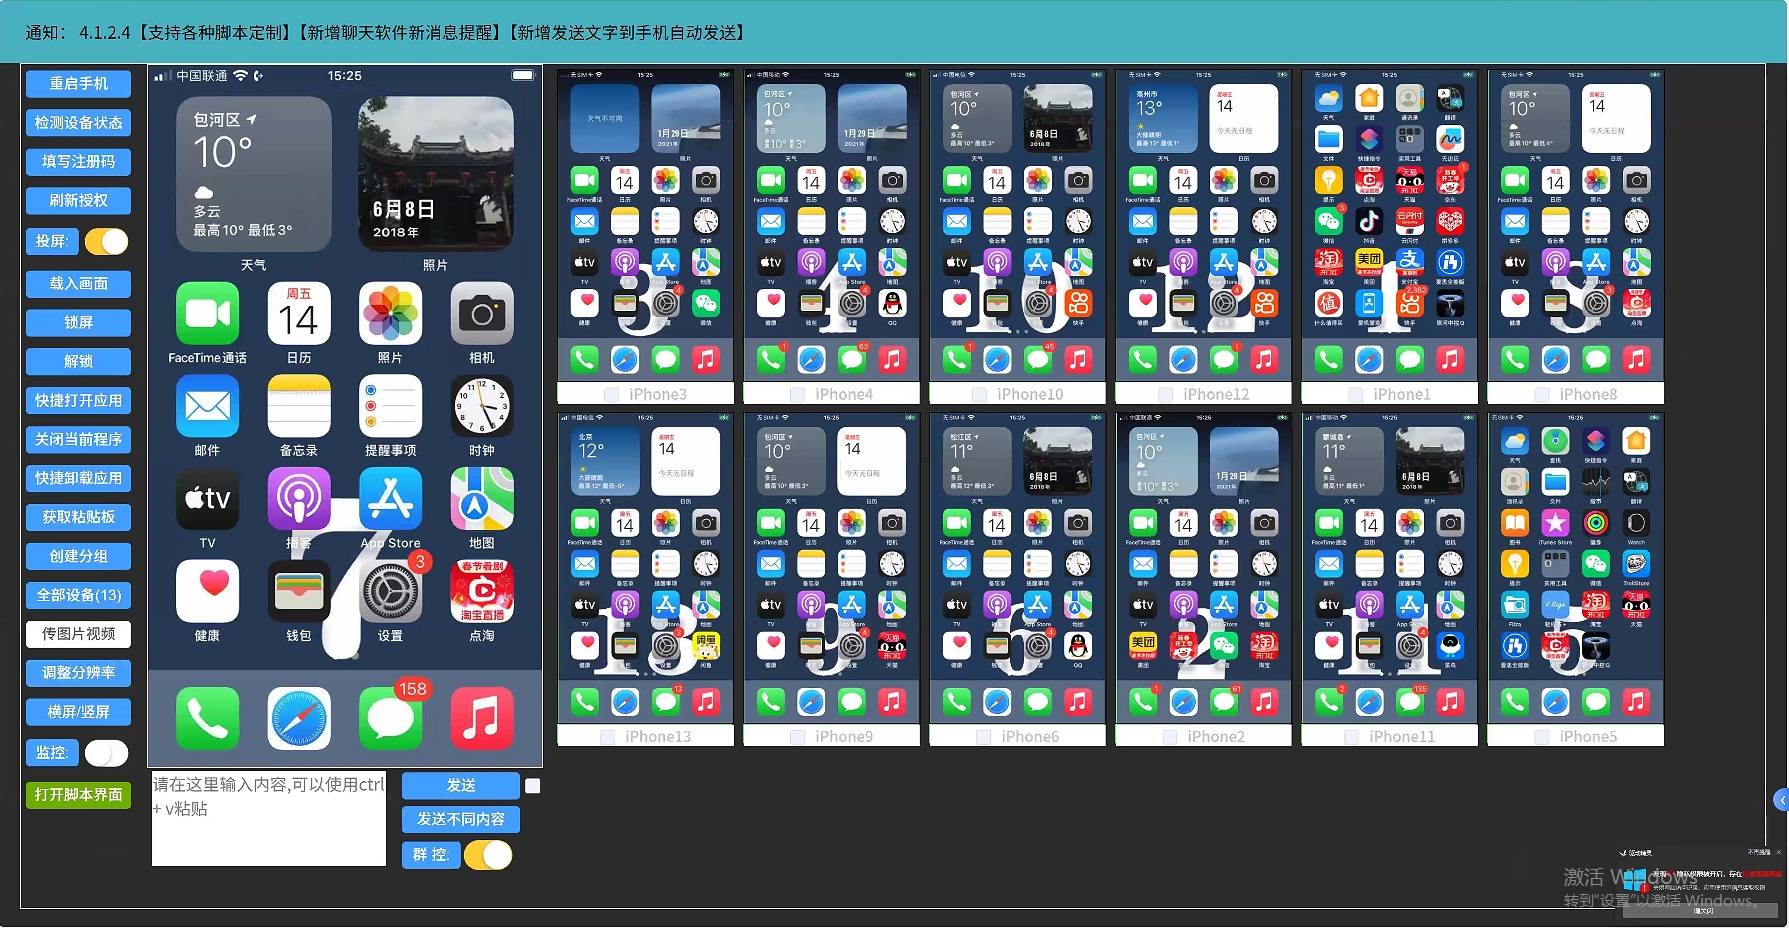1789x928 pixels.
Task: Toggle the 监控 switch
Action: pos(106,752)
